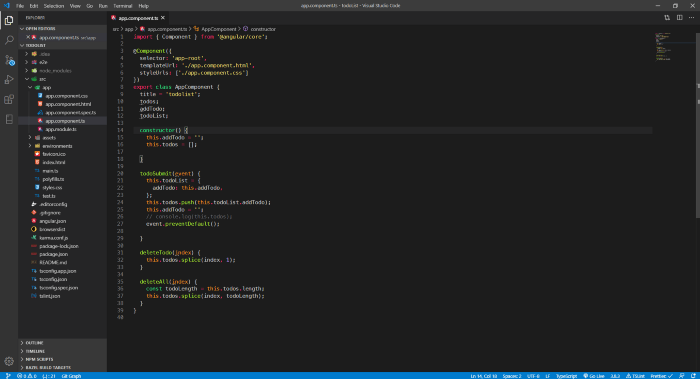Screen dimensions: 700x379
Task: Click the Prettier status indicator
Action: pyautogui.click(x=661, y=376)
